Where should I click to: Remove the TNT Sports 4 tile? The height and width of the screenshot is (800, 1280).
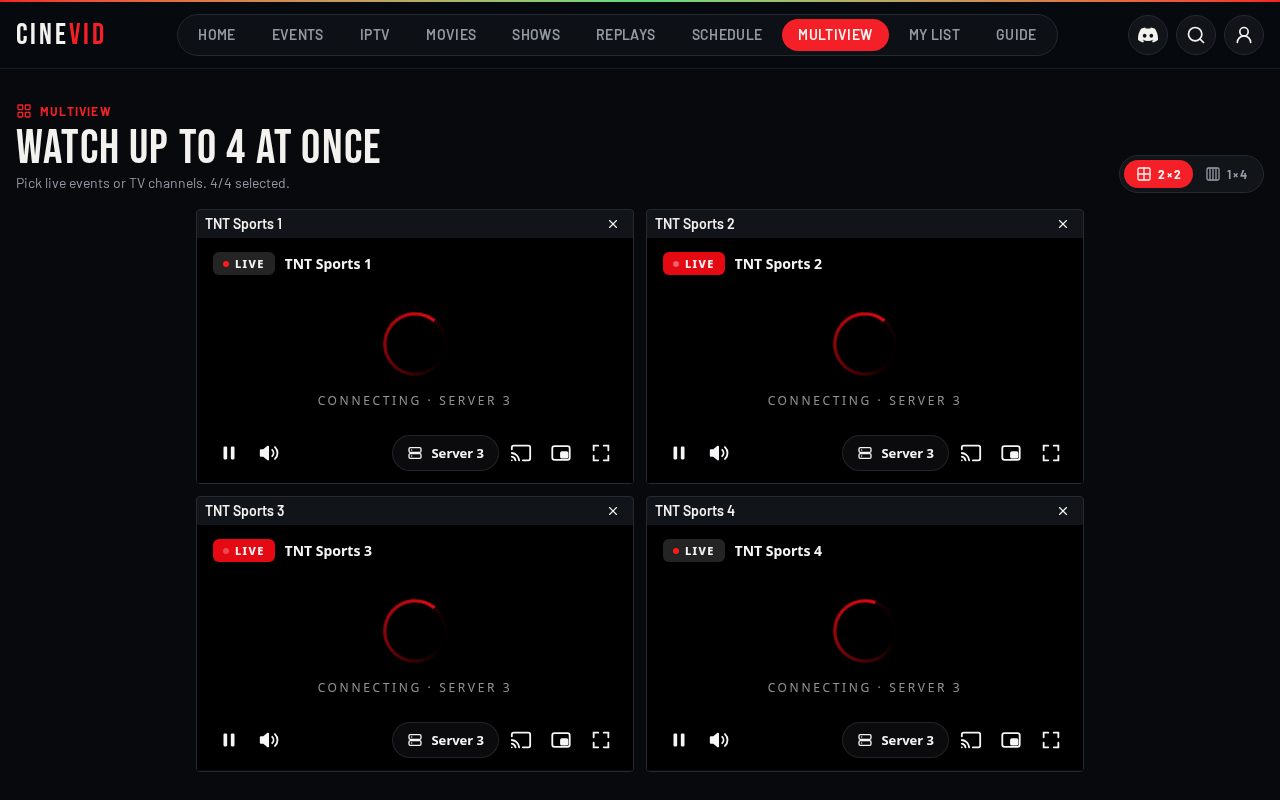click(x=1063, y=511)
